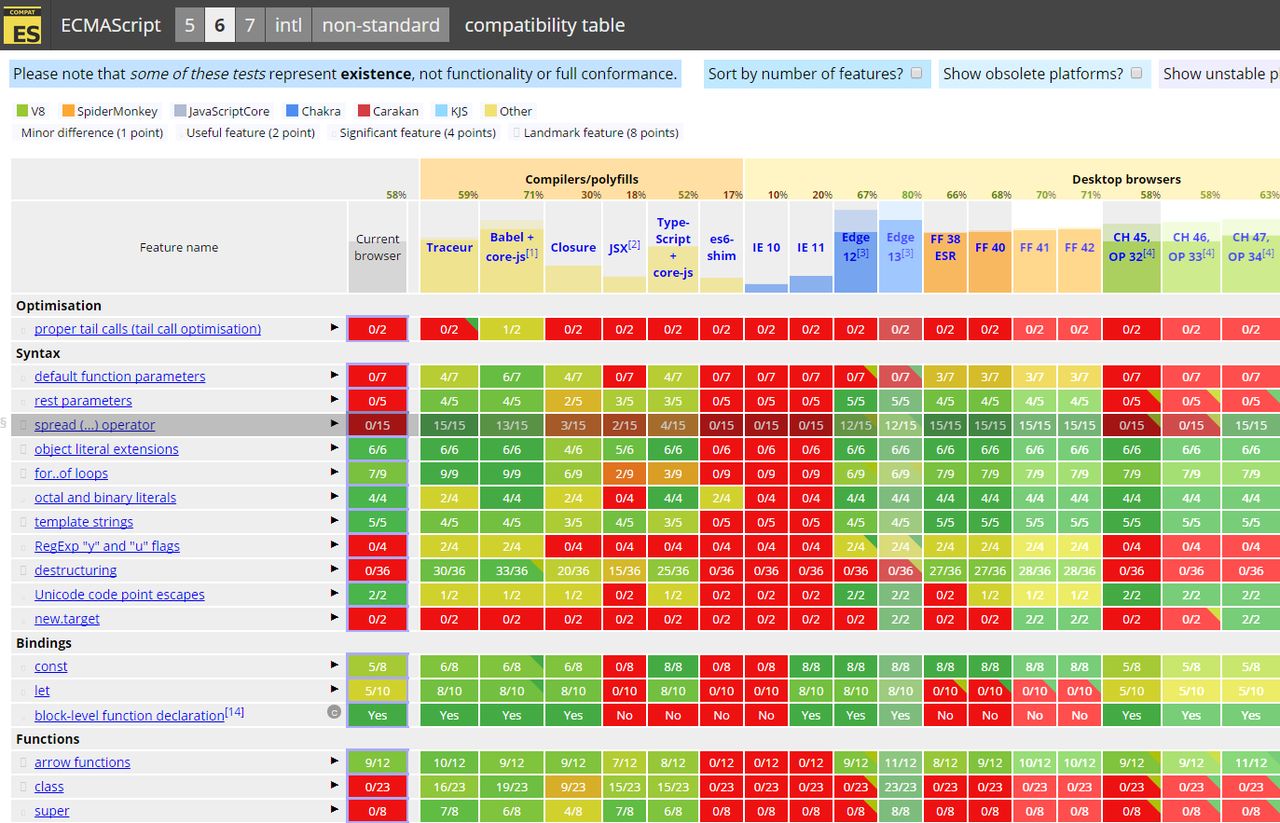
Task: Click the FF 38 ESR column header
Action: (x=945, y=247)
